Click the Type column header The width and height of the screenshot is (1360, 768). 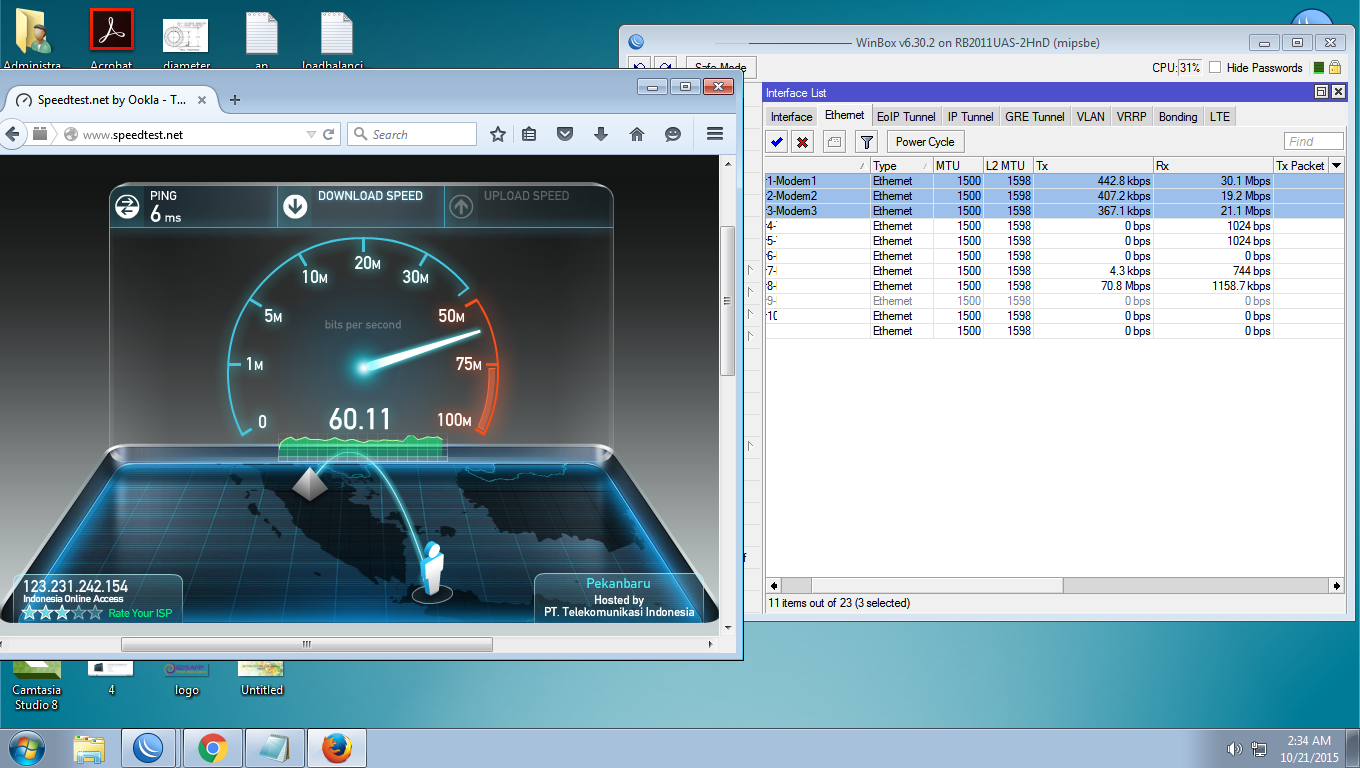point(902,165)
